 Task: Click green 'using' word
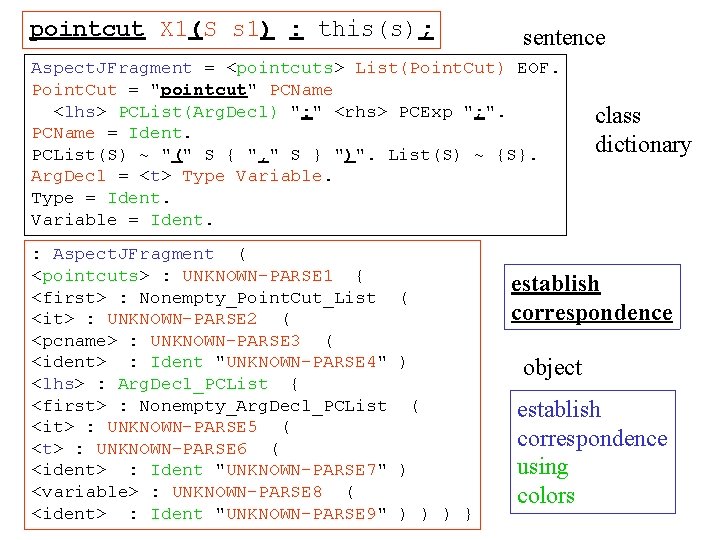click(x=543, y=467)
